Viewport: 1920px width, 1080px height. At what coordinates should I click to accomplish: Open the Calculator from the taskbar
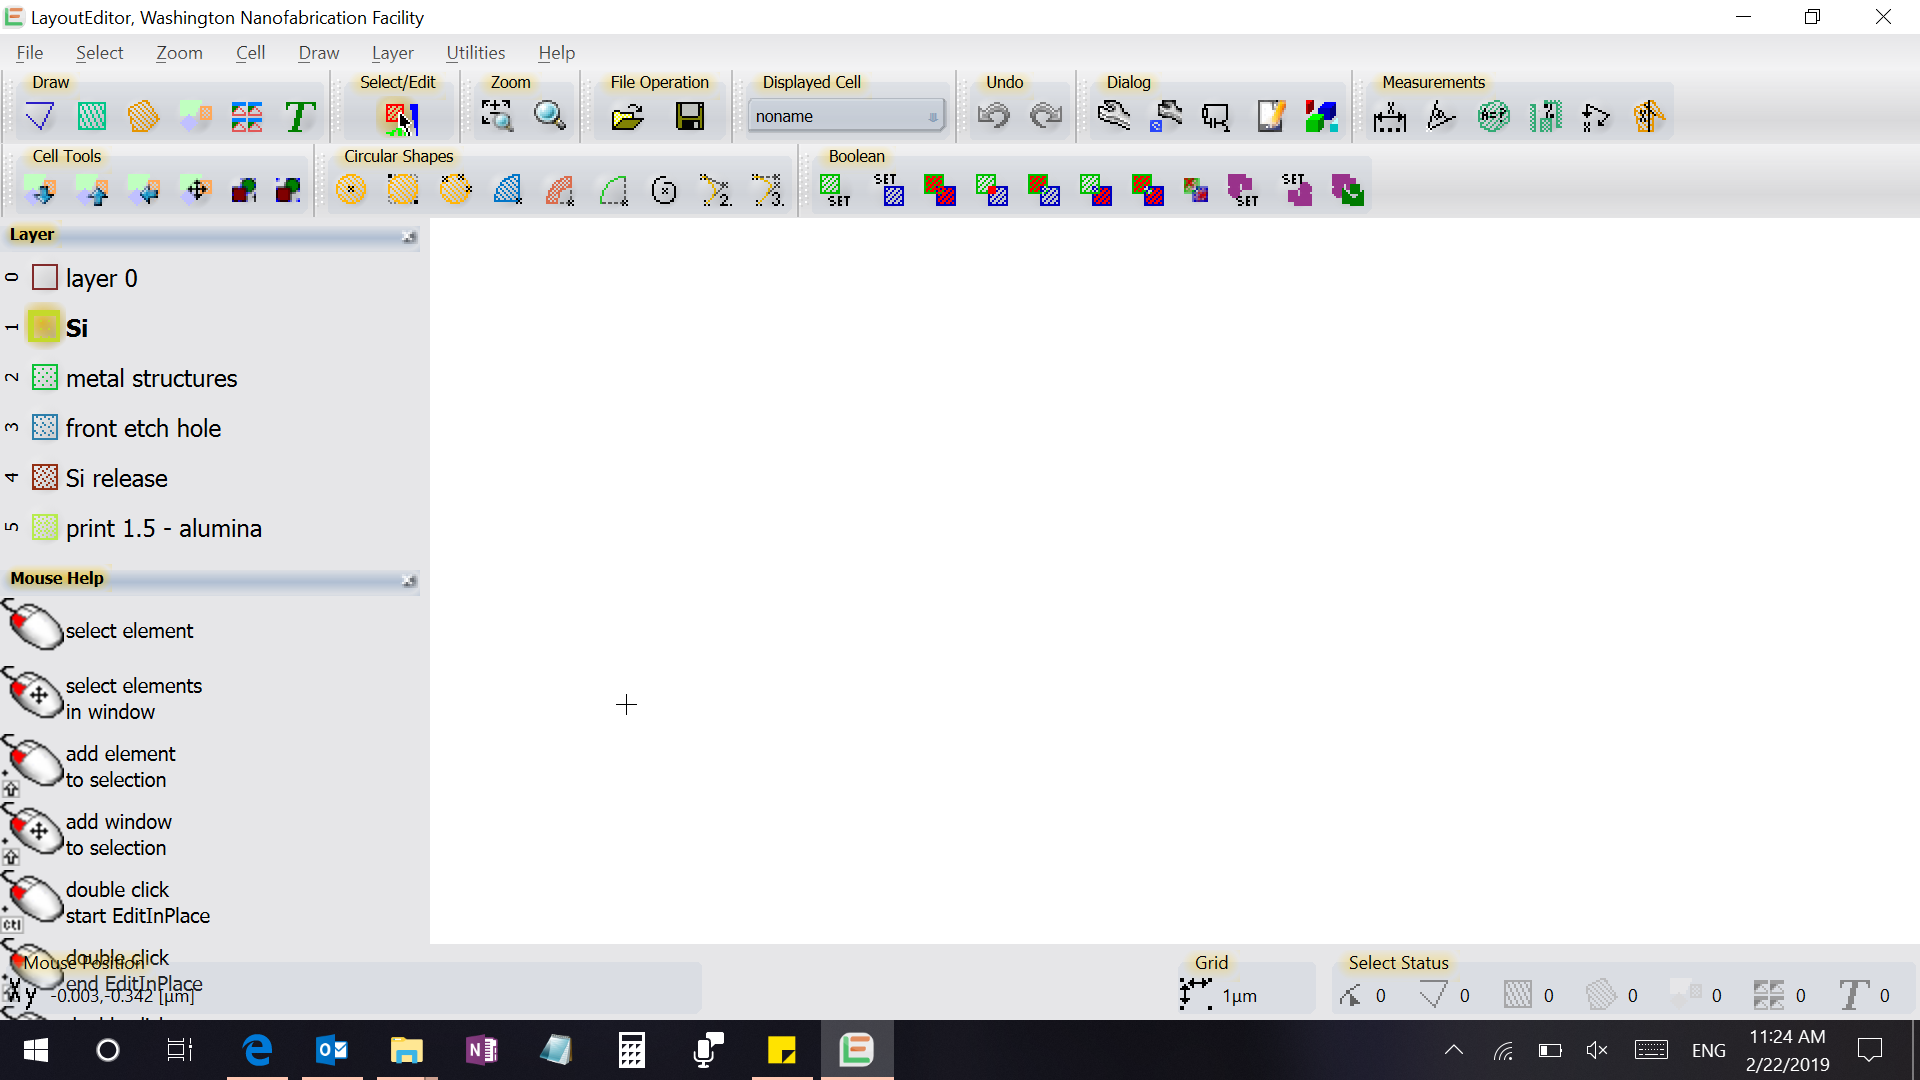[x=631, y=1050]
